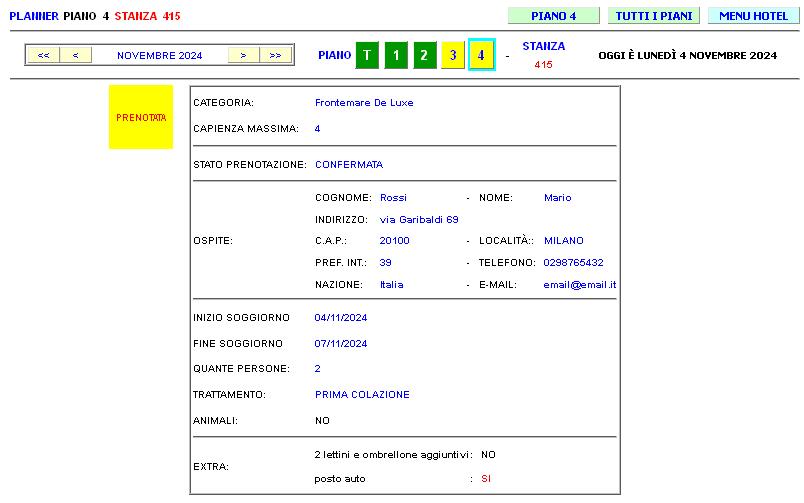Select floor 3 yellow tile
Image resolution: width=804 pixels, height=503 pixels.
click(x=453, y=55)
